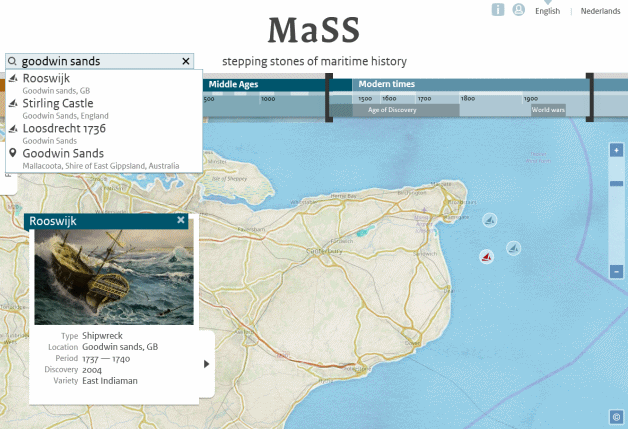Viewport: 628px width, 429px height.
Task: Switch language to English
Action: pos(548,11)
